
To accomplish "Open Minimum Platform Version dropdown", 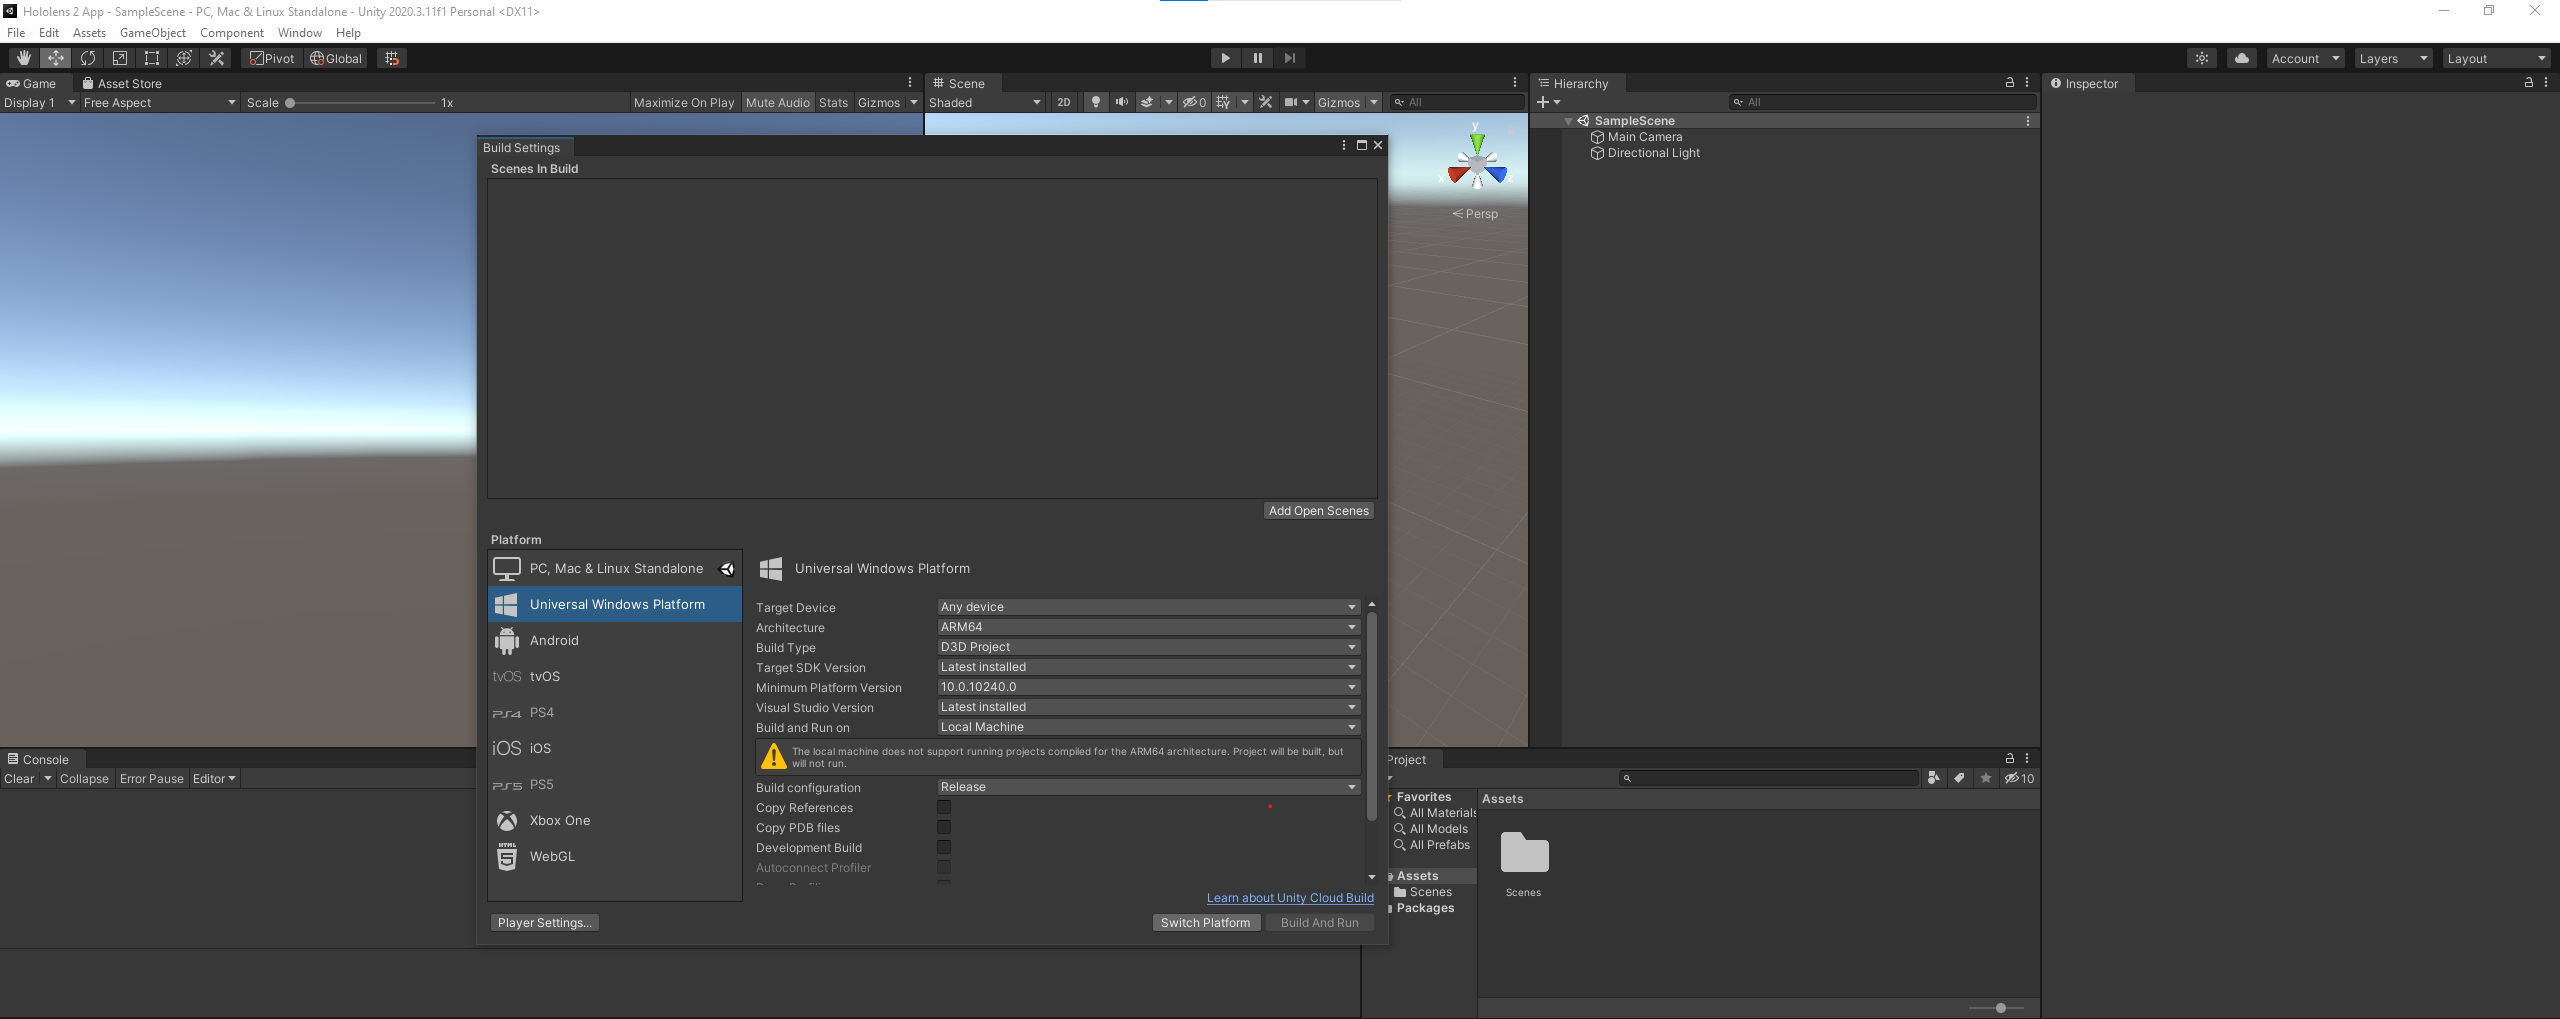I will point(1149,687).
